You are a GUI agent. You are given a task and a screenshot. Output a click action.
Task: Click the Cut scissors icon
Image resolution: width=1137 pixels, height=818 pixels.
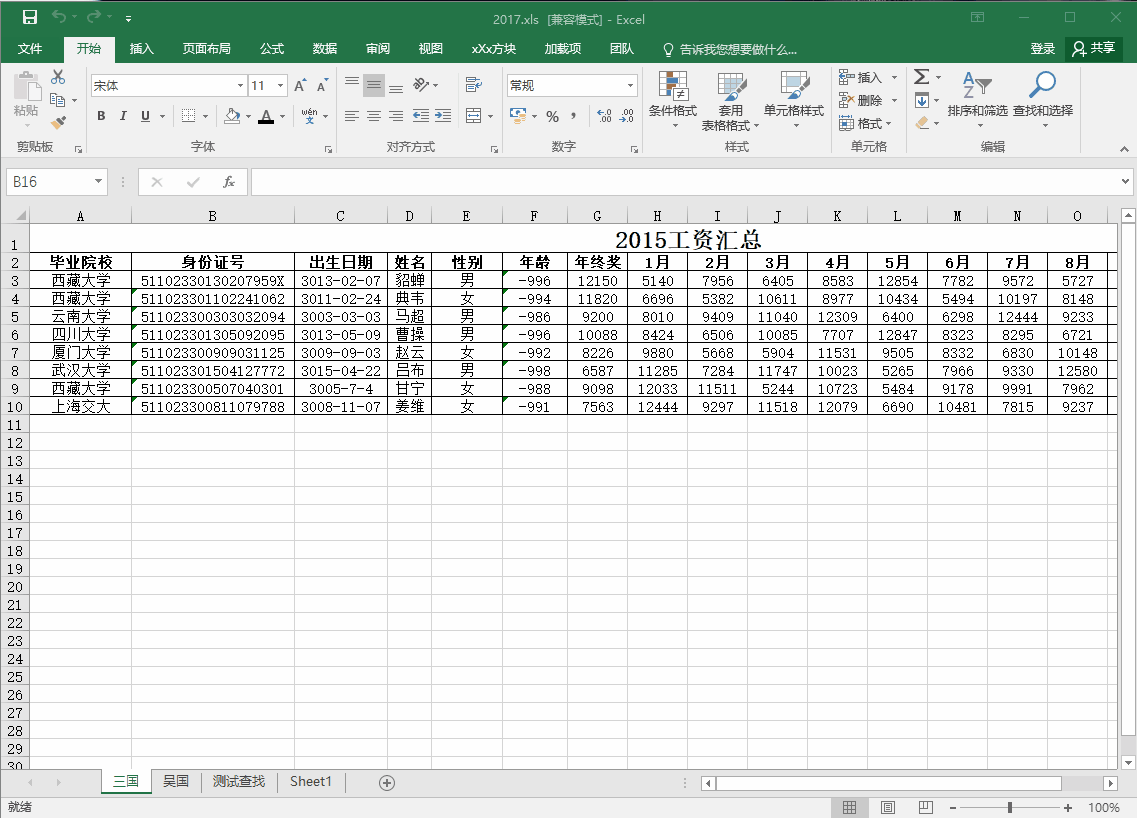[x=58, y=77]
